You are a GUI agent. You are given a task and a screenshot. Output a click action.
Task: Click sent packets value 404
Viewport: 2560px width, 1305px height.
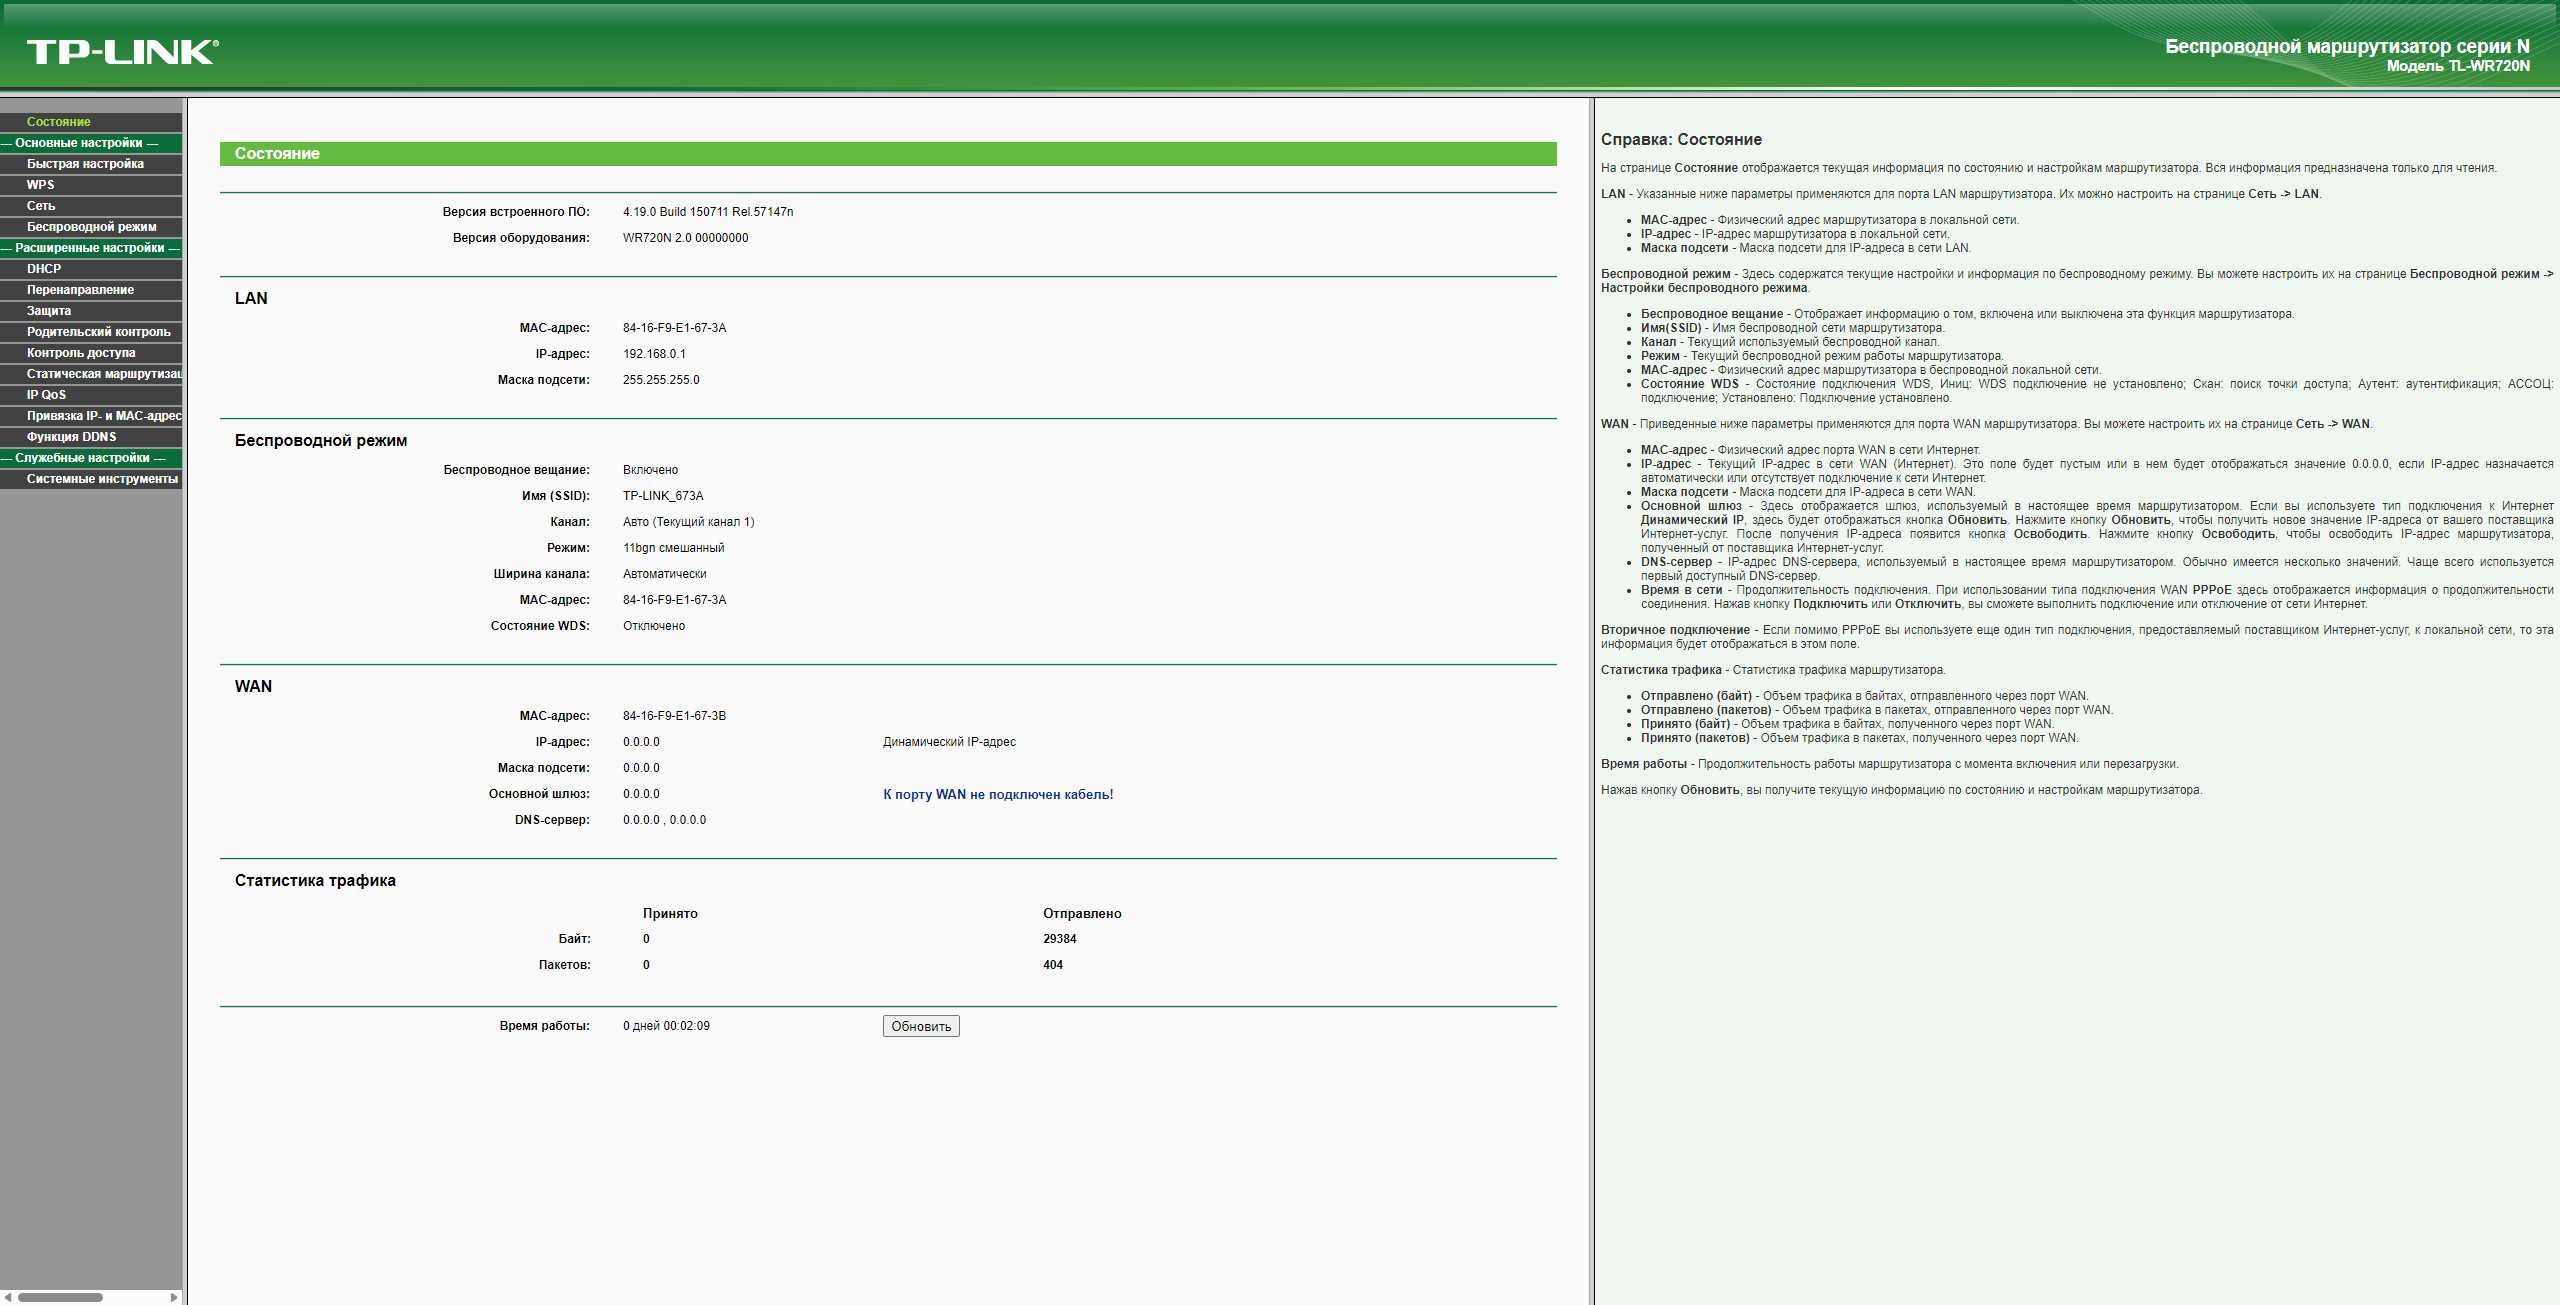(1052, 965)
